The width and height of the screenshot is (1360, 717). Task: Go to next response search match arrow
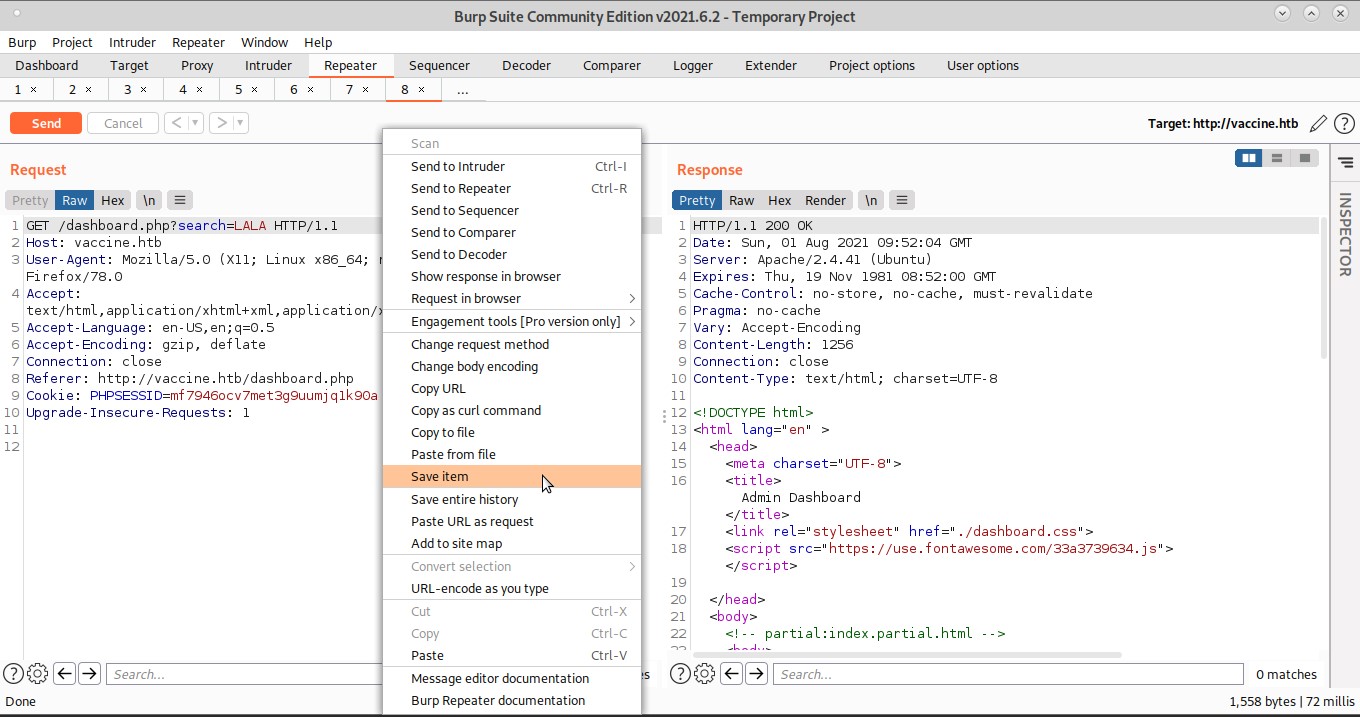pyautogui.click(x=757, y=674)
